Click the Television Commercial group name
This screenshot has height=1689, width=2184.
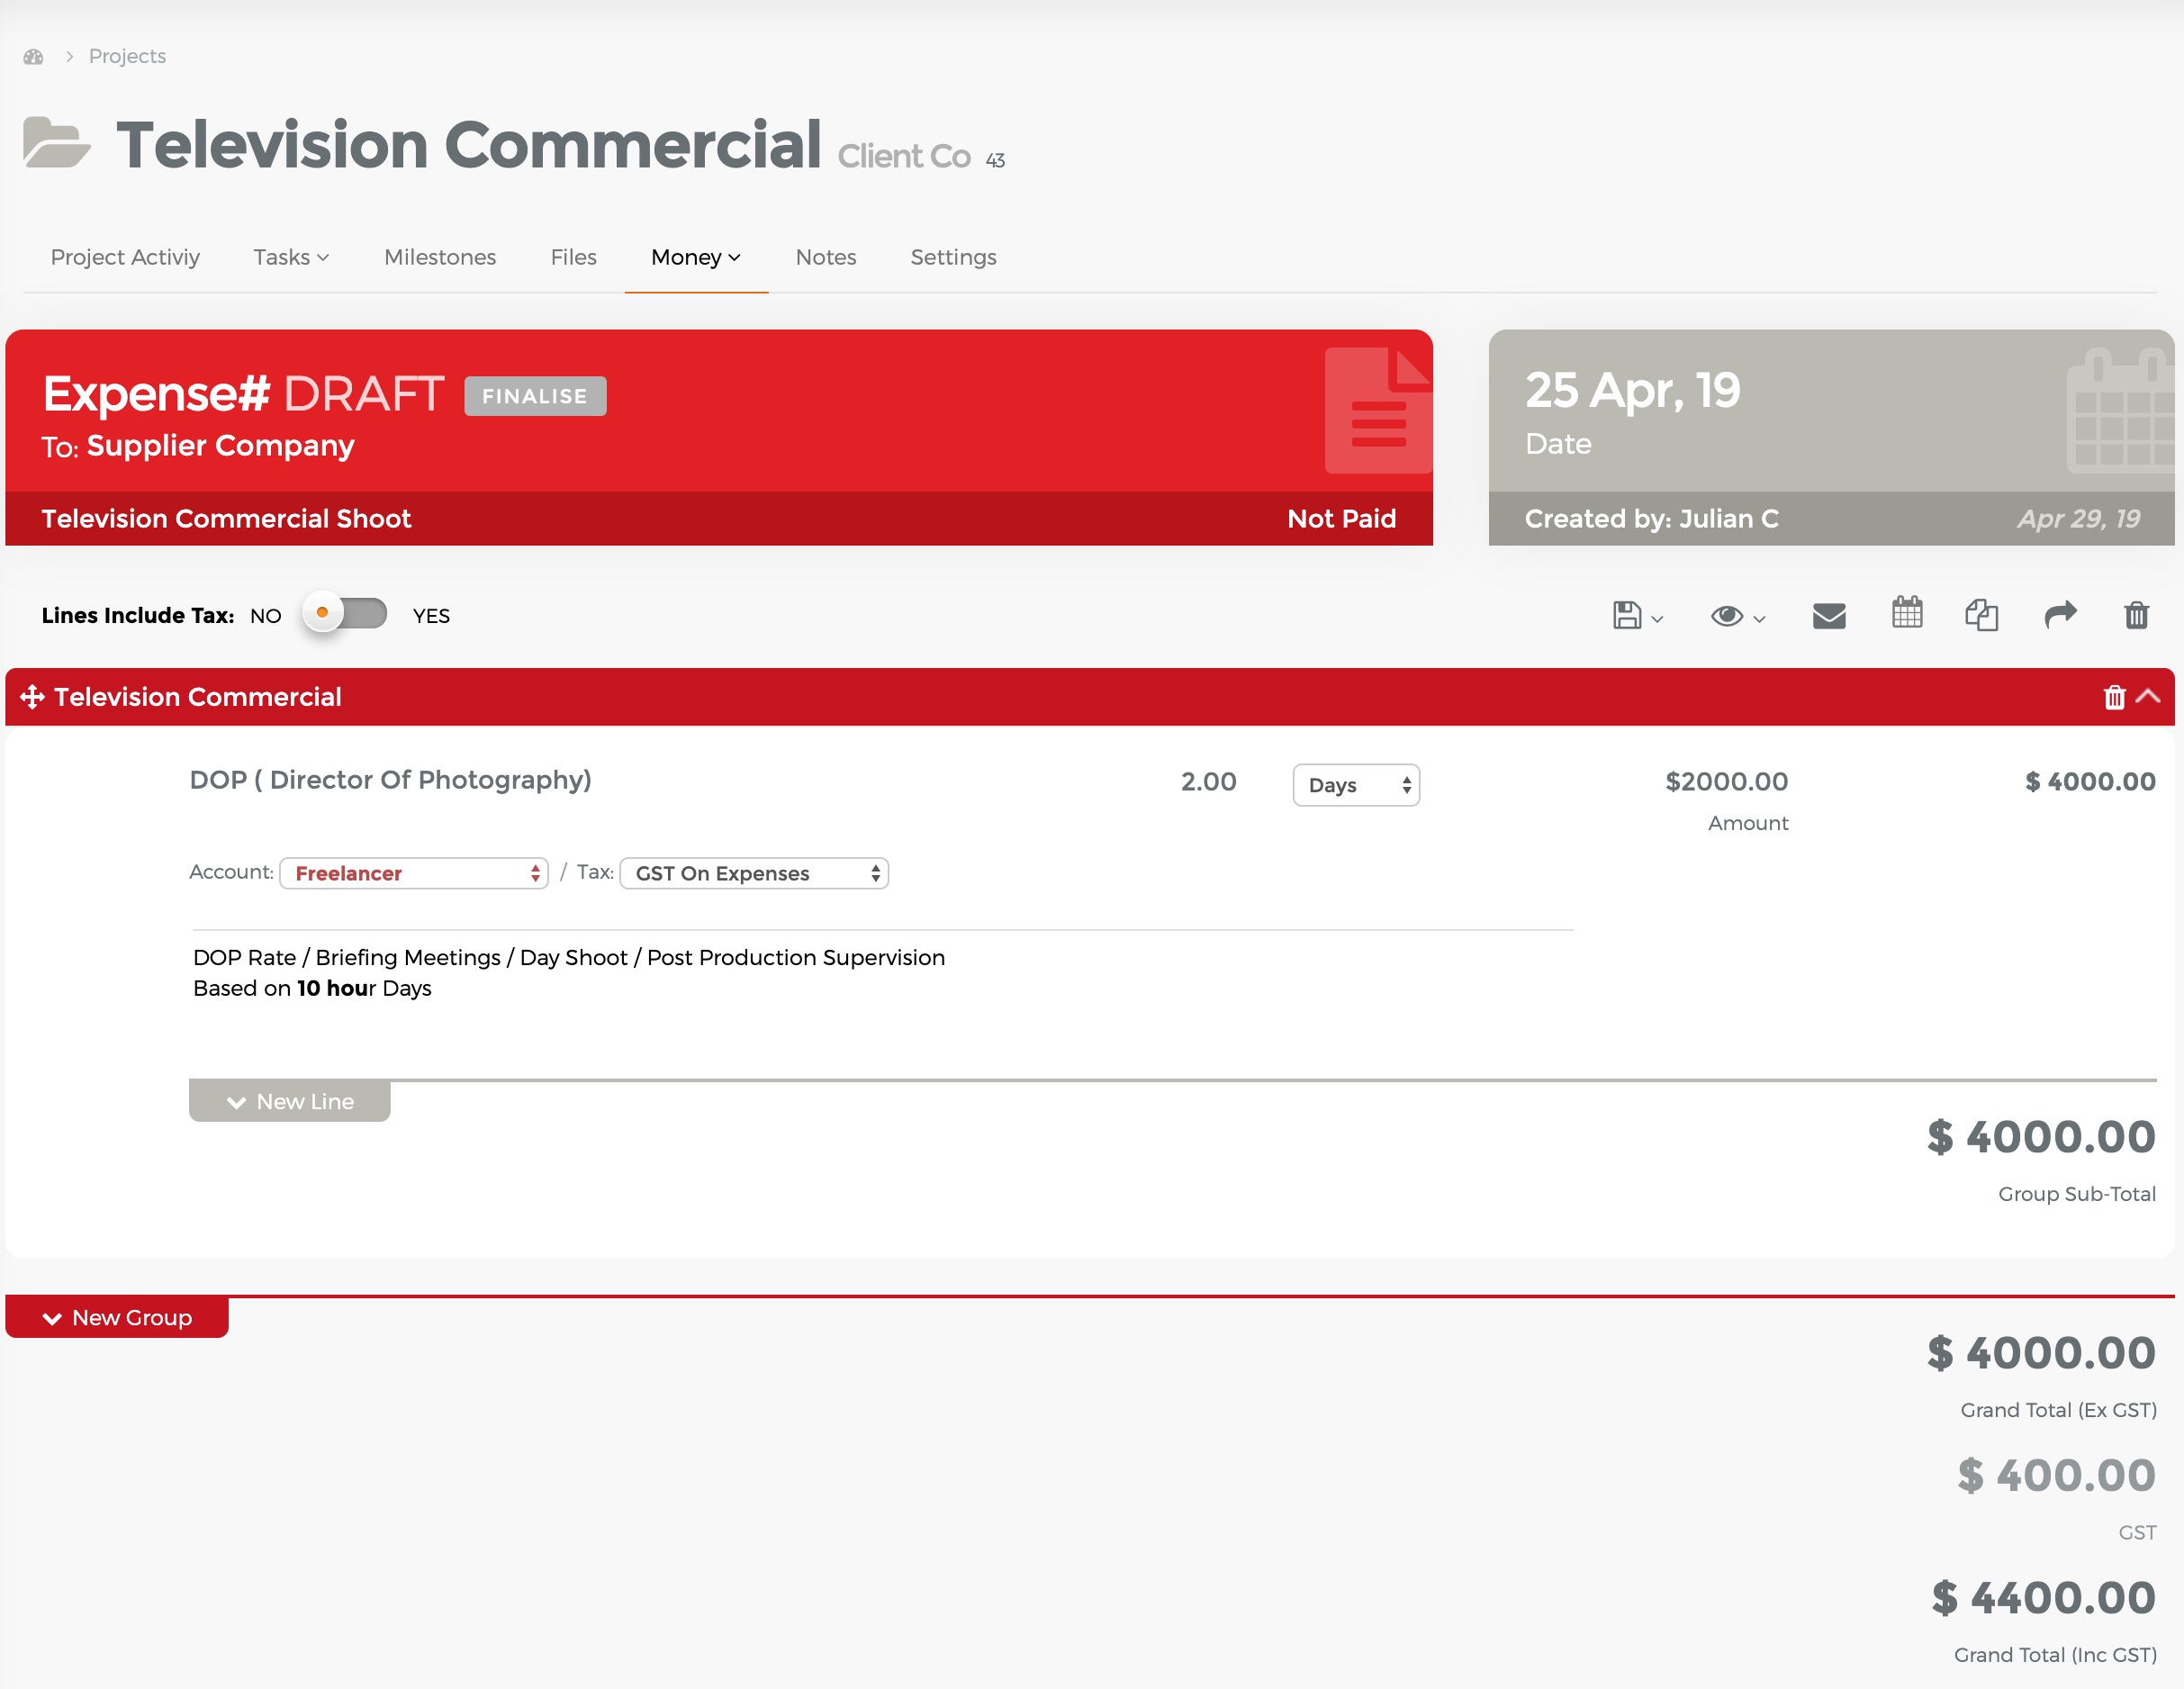[198, 697]
